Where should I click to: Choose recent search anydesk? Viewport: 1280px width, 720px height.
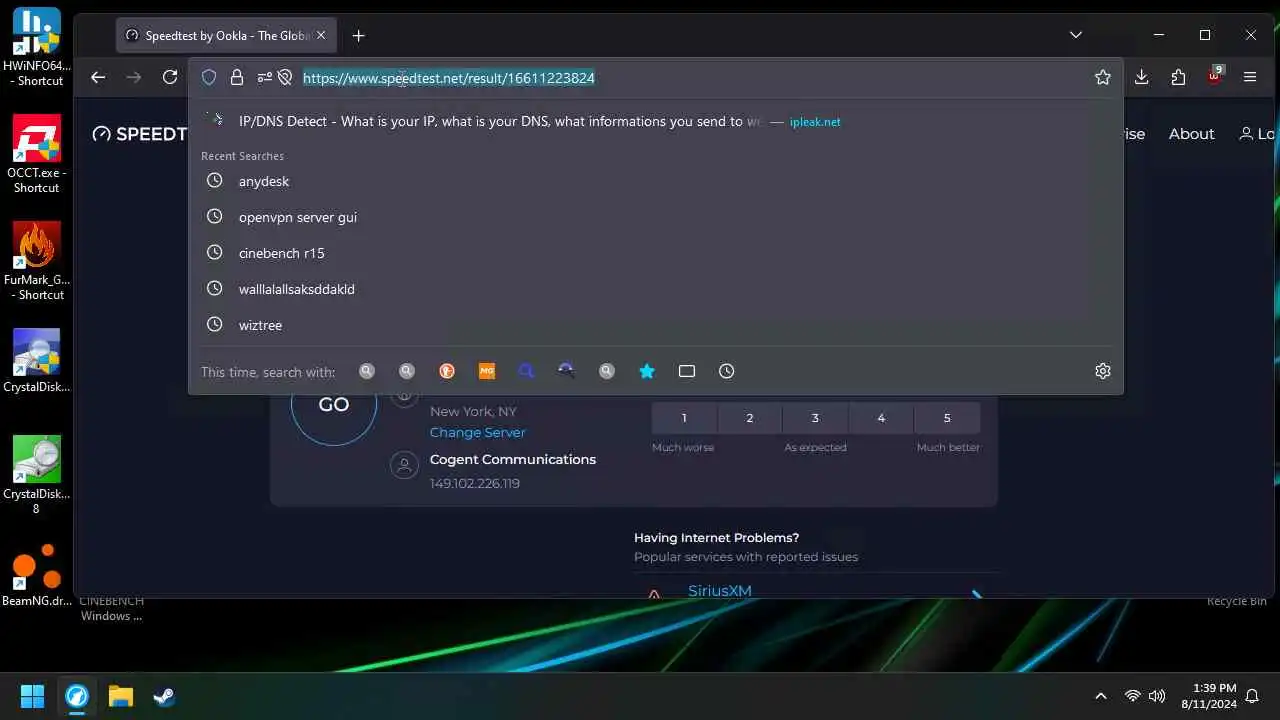655,181
